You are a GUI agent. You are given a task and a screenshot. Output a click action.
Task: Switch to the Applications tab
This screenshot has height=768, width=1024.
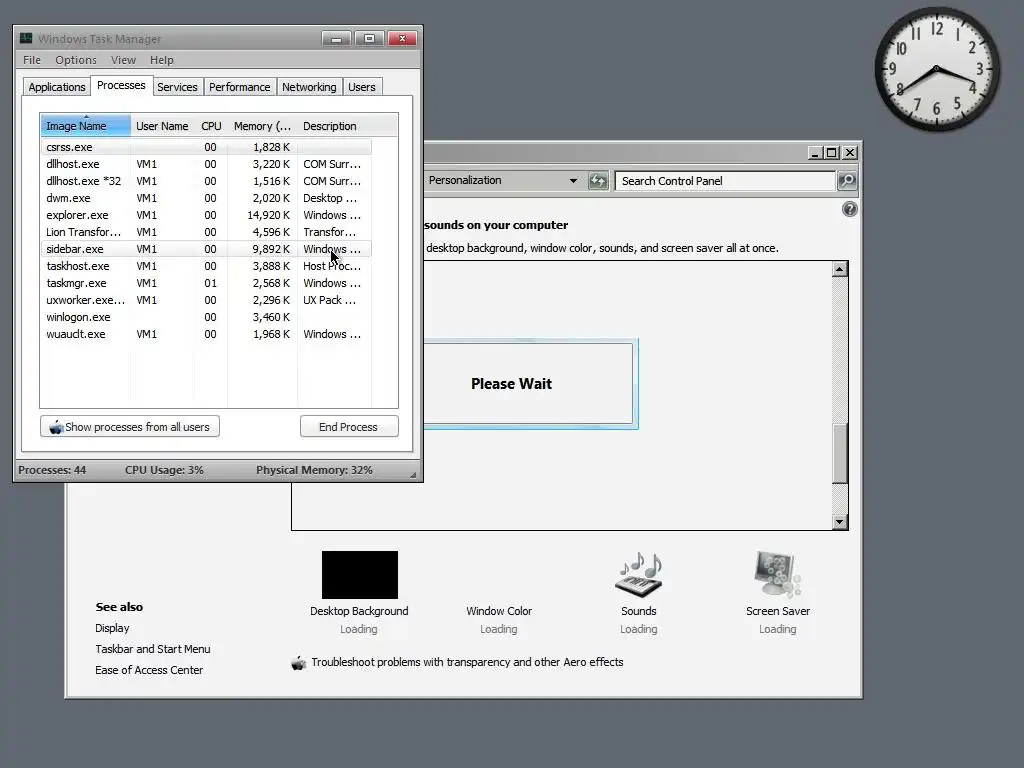pos(57,87)
